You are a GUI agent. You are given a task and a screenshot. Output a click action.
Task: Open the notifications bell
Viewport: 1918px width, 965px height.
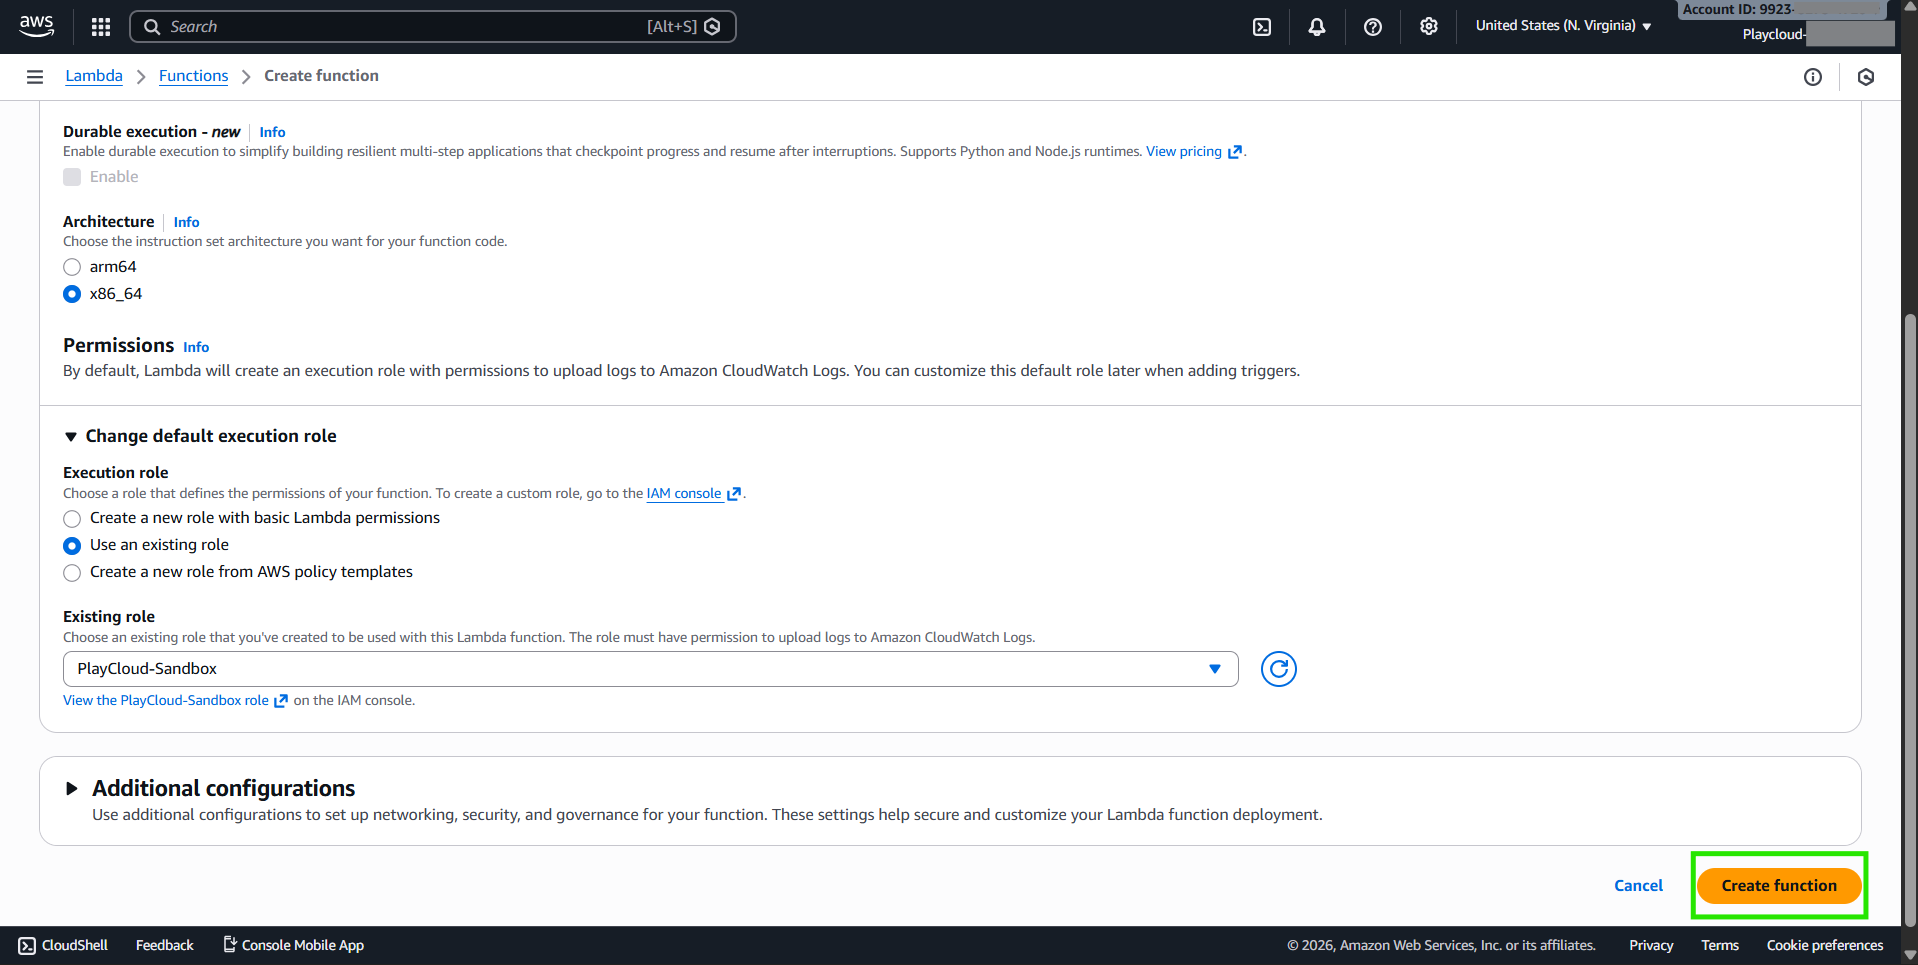(1317, 27)
